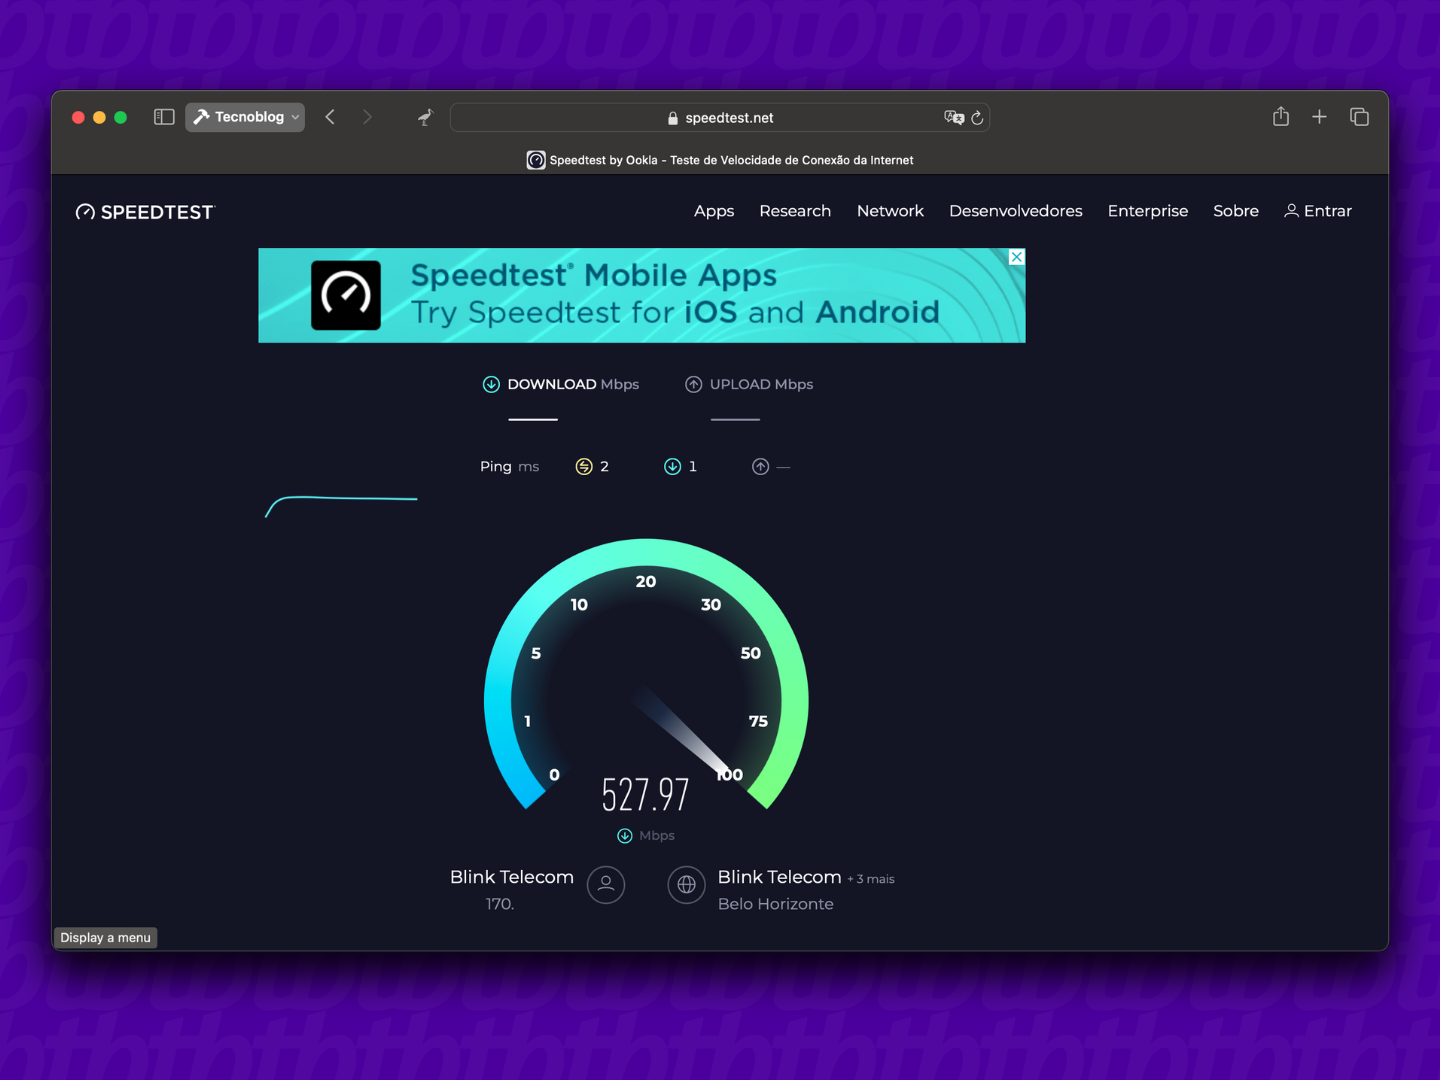This screenshot has height=1080, width=1440.
Task: Toggle the Safari sidebar panel
Action: pos(164,117)
